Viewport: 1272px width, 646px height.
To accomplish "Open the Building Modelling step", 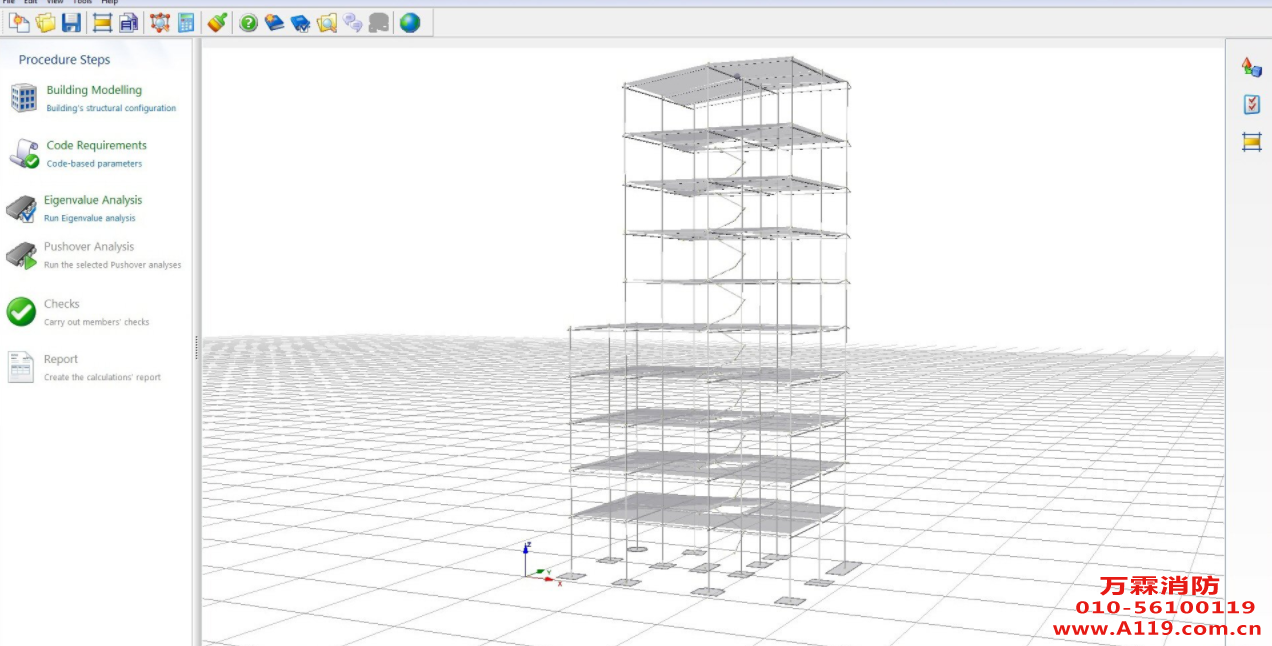I will pyautogui.click(x=94, y=90).
